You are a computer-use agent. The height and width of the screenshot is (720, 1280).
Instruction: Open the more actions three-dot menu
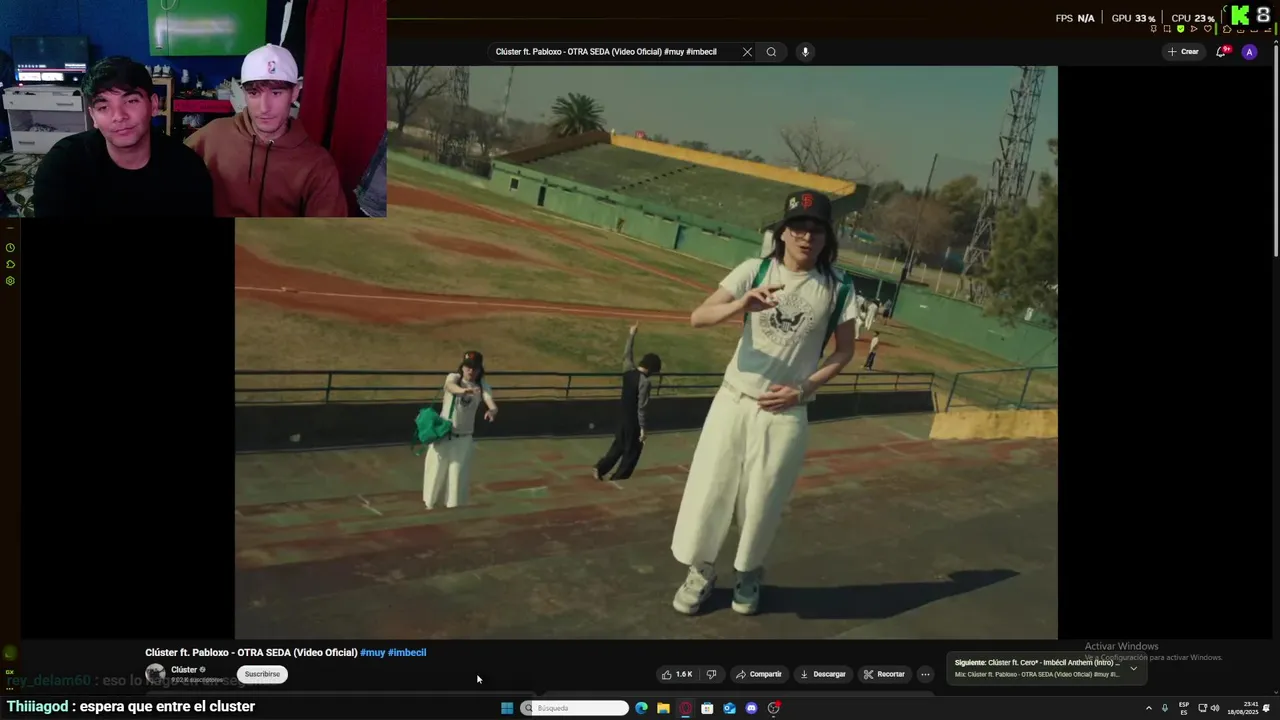click(925, 674)
